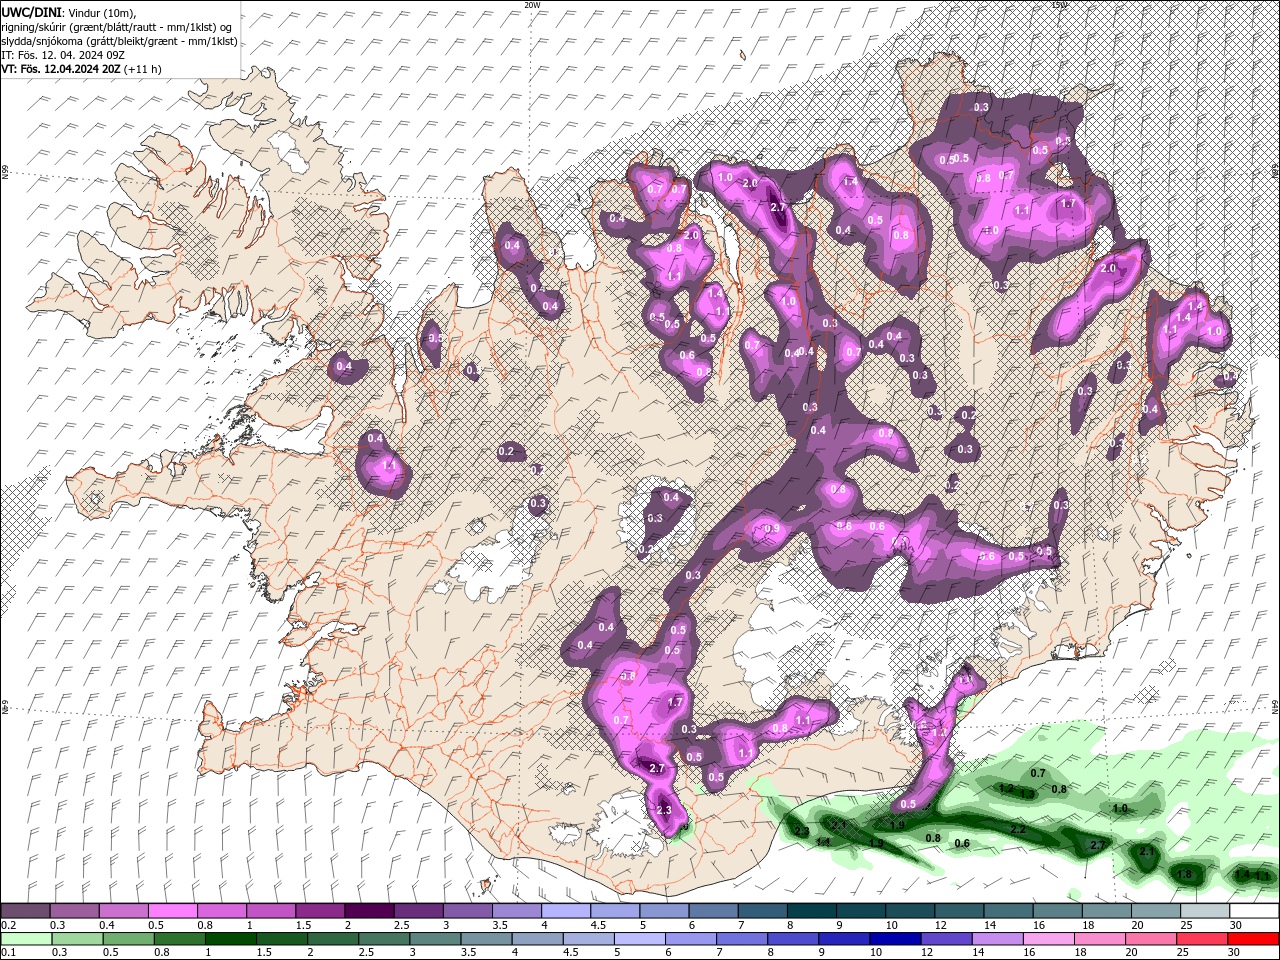
Task: Pick snow scale swatch between 0.5 and 0.8
Action: [x=172, y=911]
